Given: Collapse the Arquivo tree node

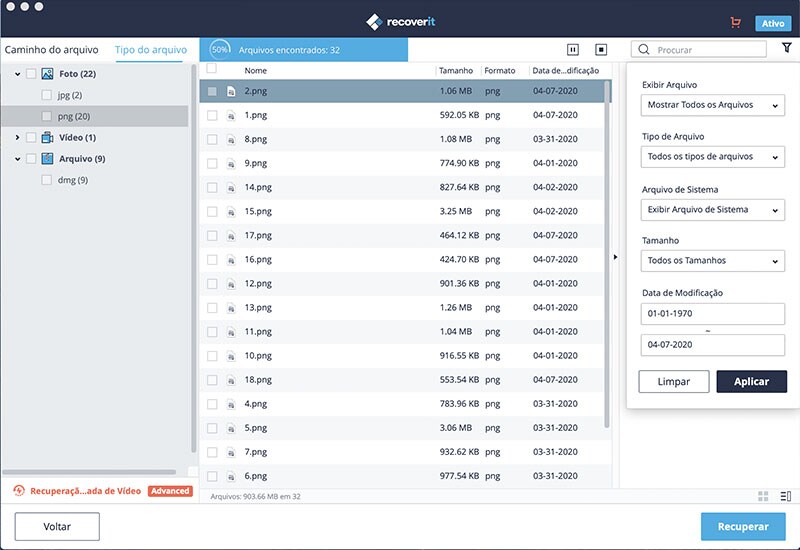Looking at the screenshot, I should pos(17,159).
